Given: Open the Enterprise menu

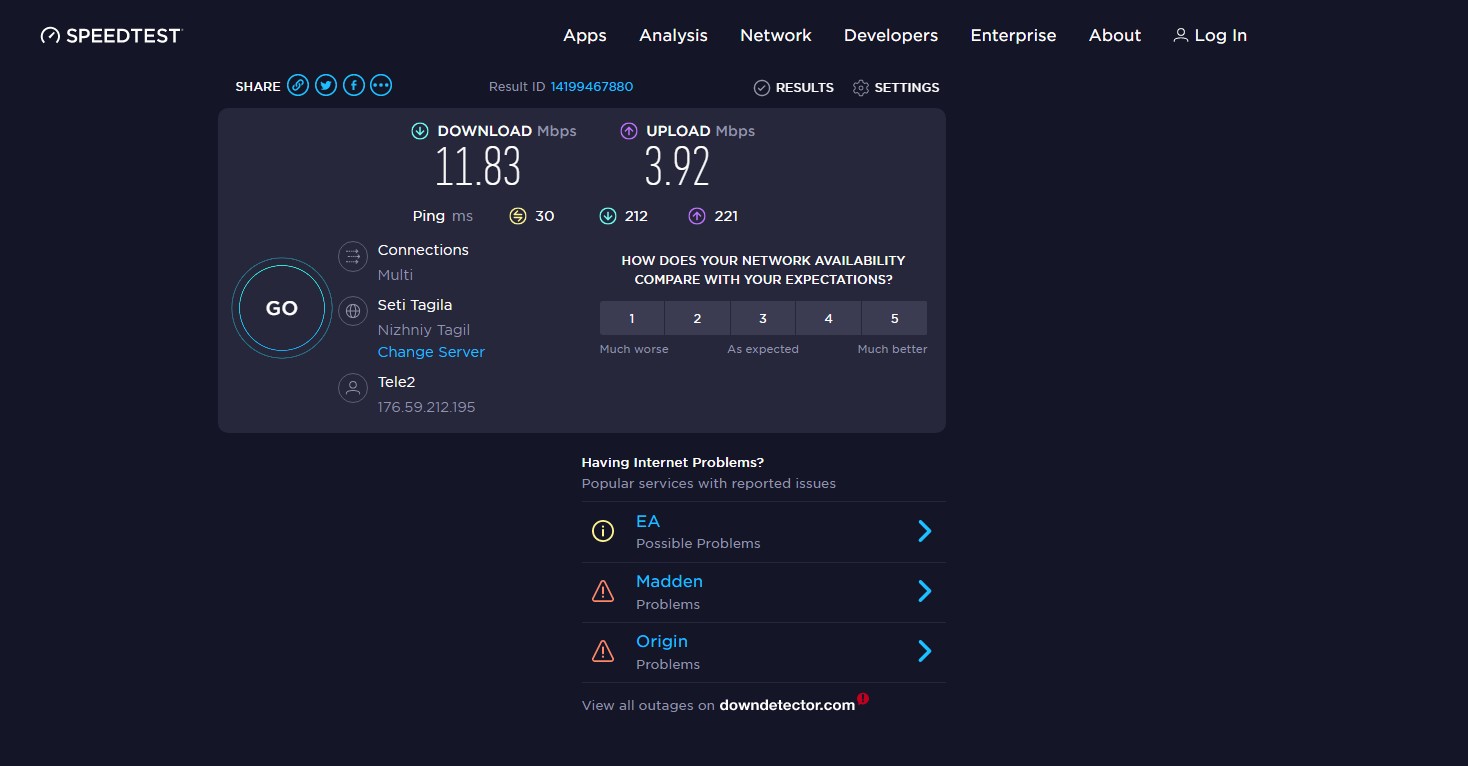Looking at the screenshot, I should click(x=1013, y=35).
